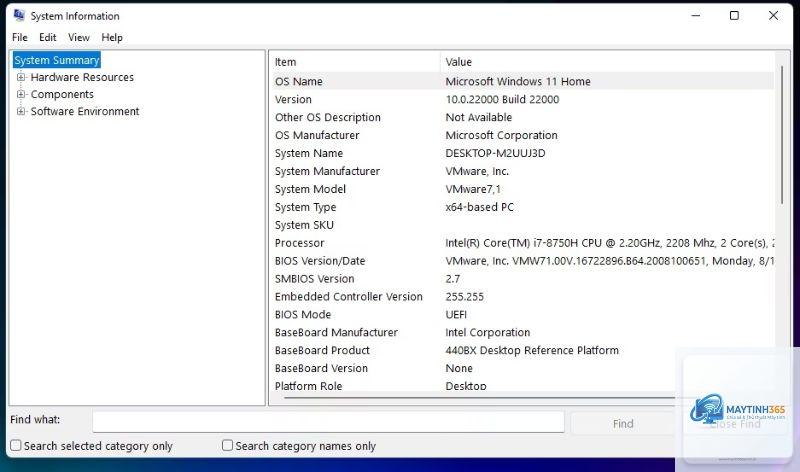
Task: Expand the Software Environment node
Action: (x=21, y=111)
